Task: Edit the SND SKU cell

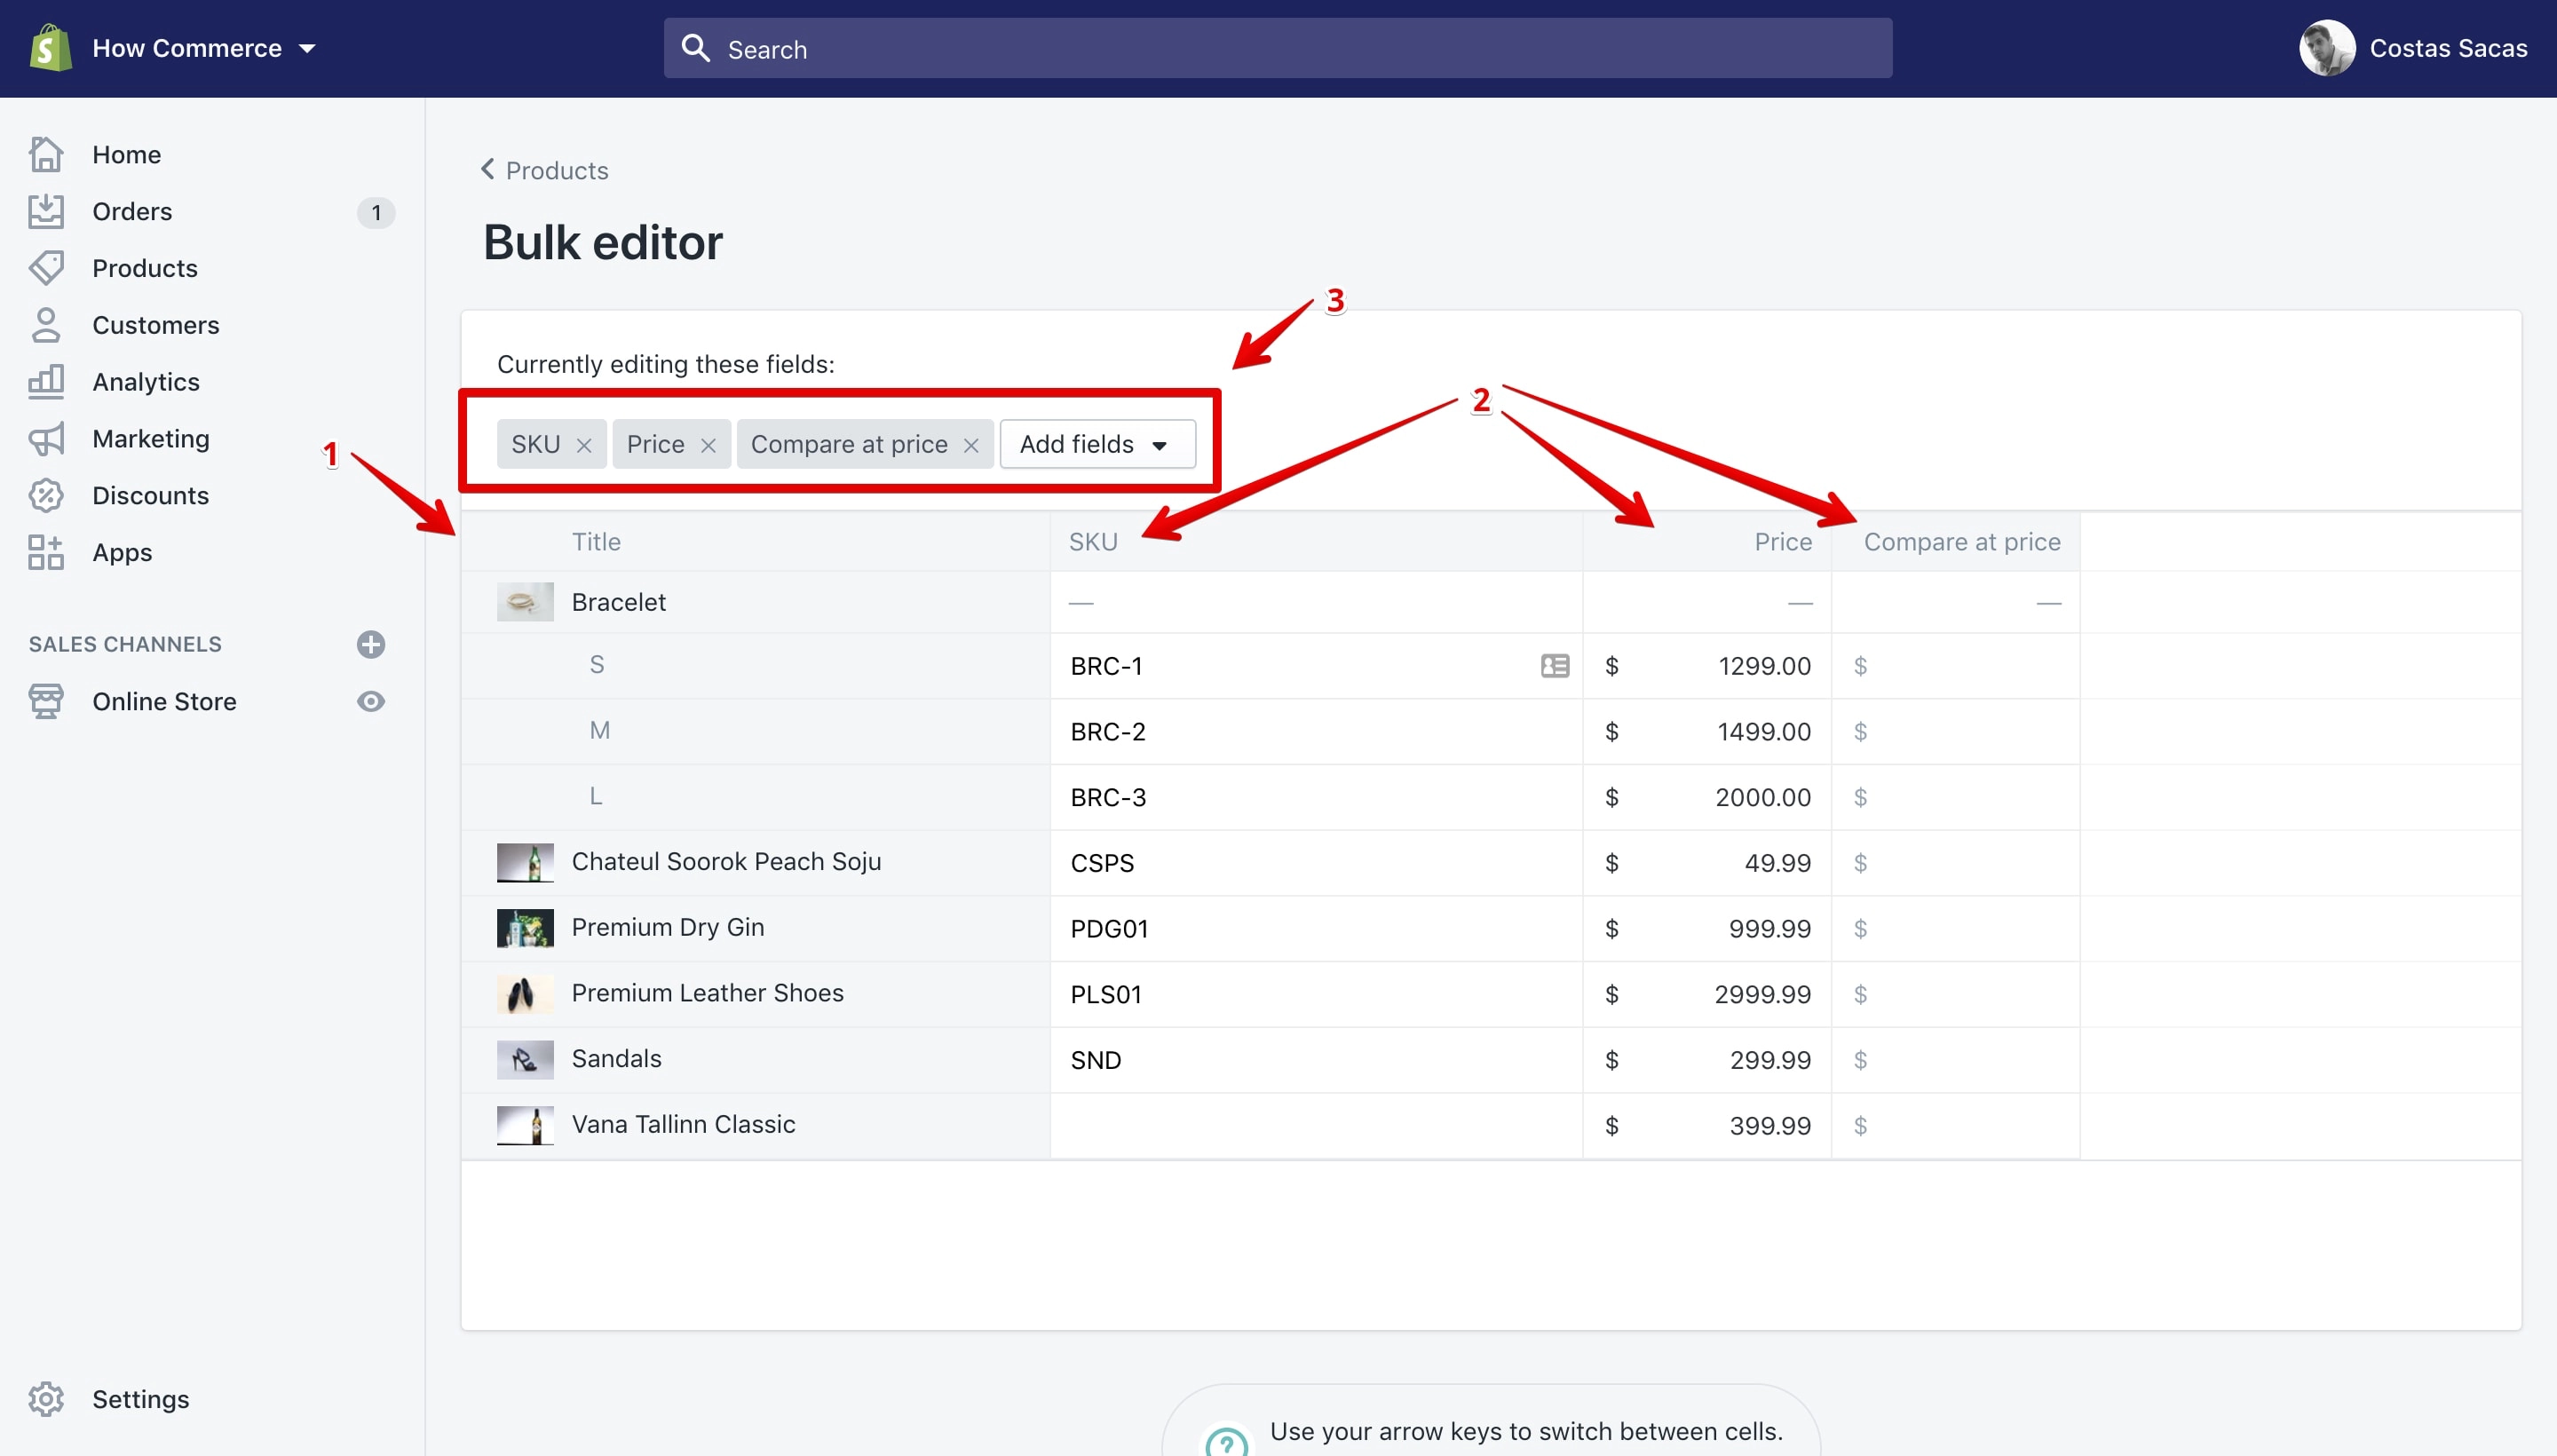Action: pos(1316,1060)
